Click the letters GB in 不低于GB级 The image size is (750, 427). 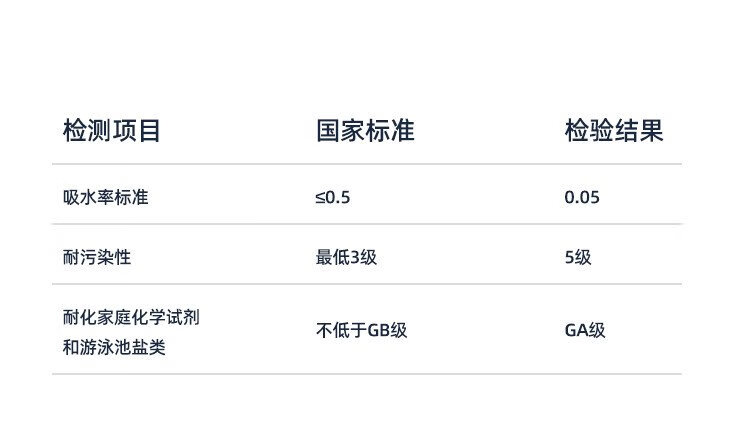(379, 331)
